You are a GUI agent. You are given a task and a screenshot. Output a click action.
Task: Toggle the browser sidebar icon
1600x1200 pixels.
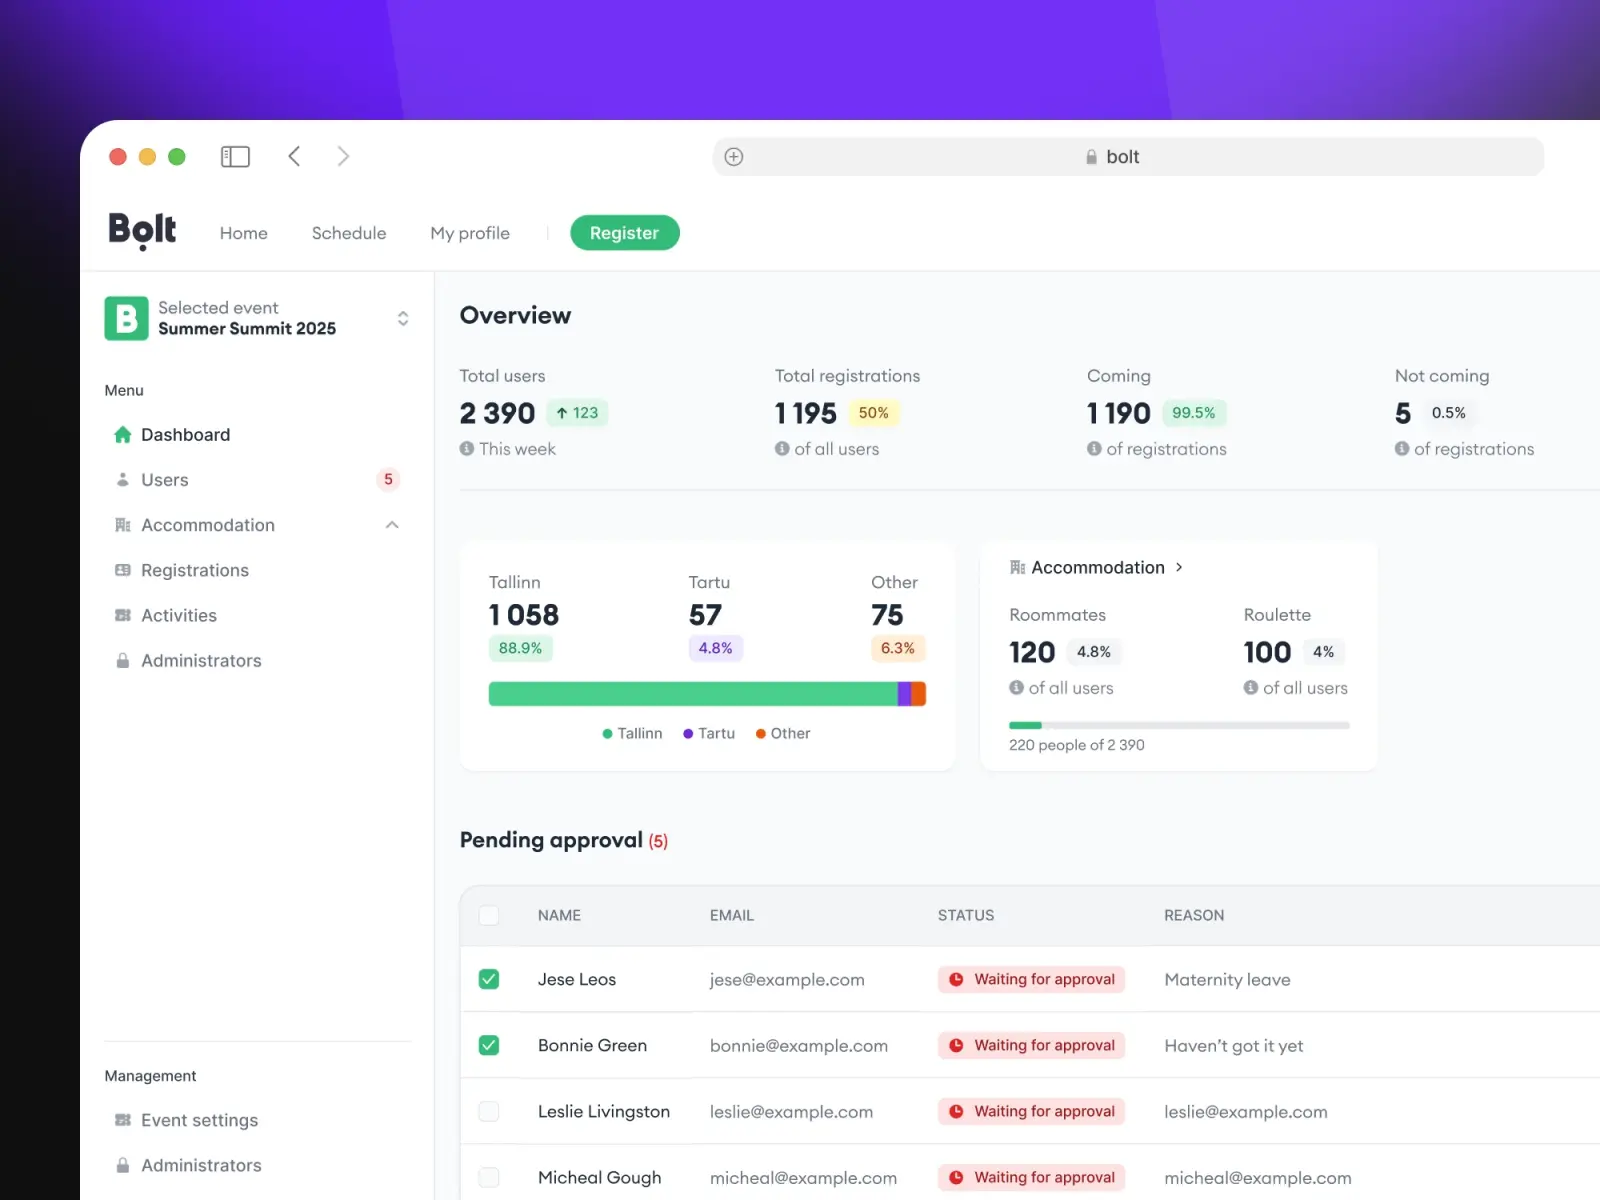235,157
